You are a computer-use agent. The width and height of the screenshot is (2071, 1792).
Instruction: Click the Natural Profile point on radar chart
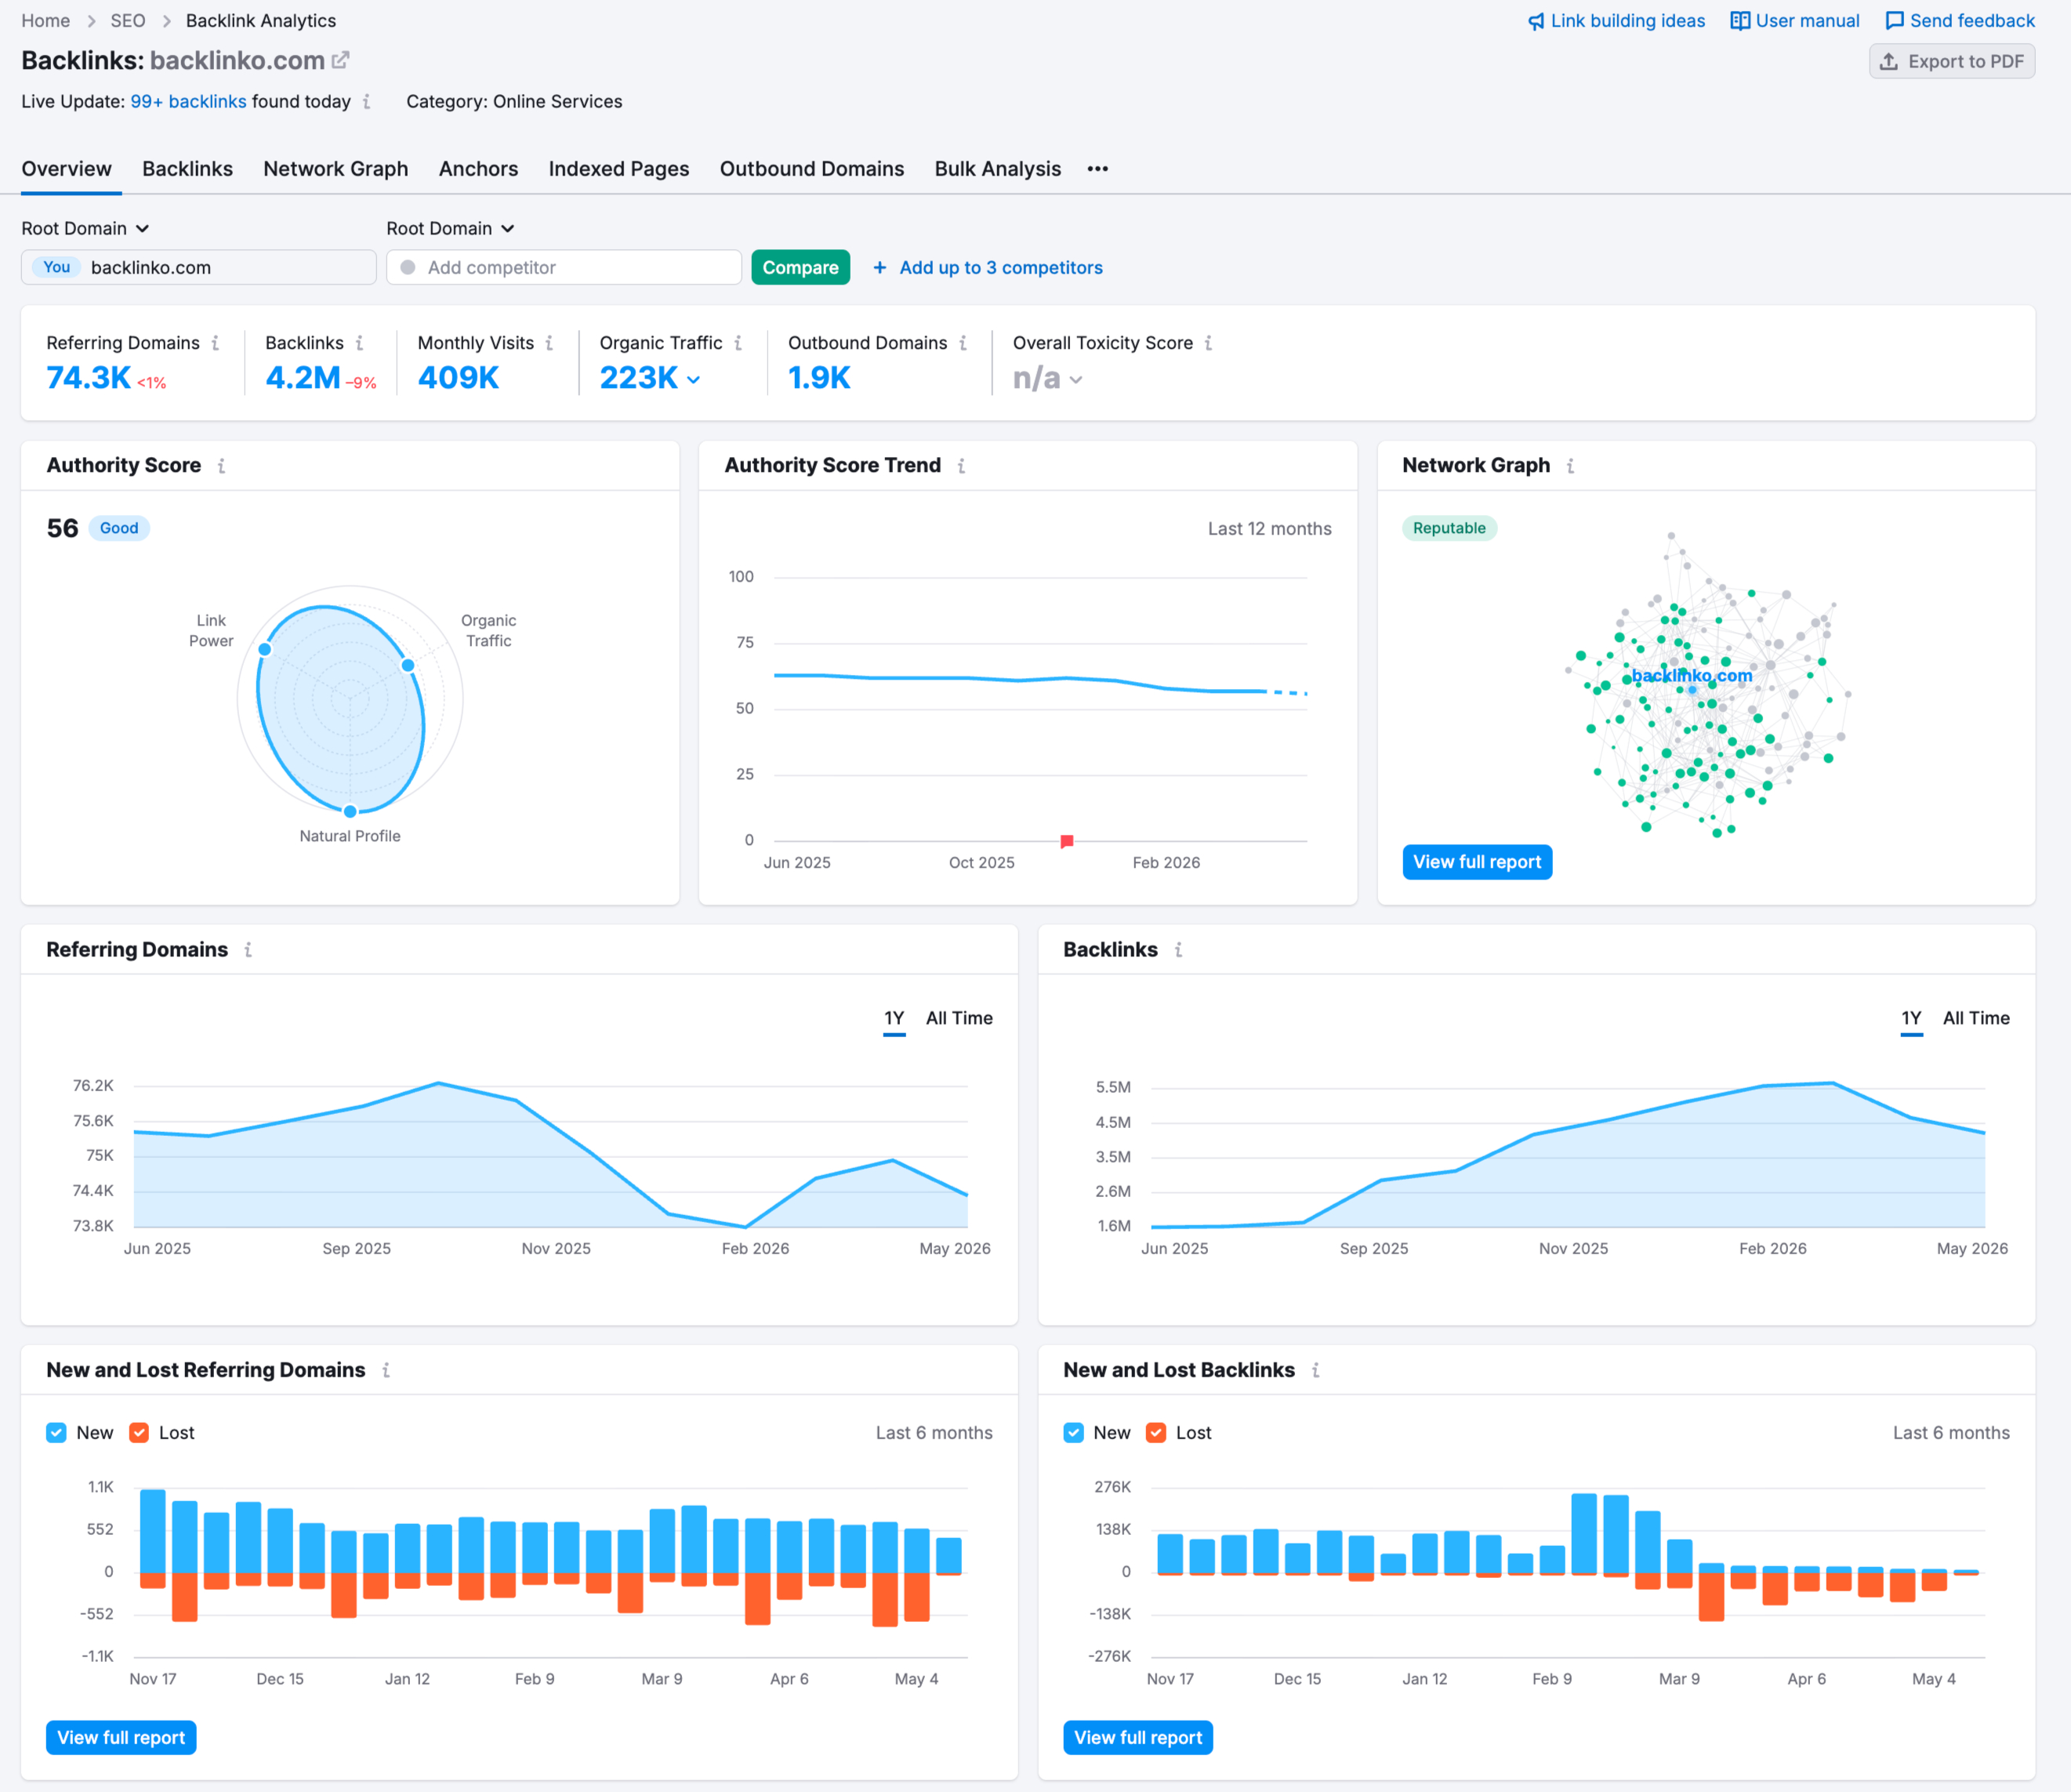350,811
